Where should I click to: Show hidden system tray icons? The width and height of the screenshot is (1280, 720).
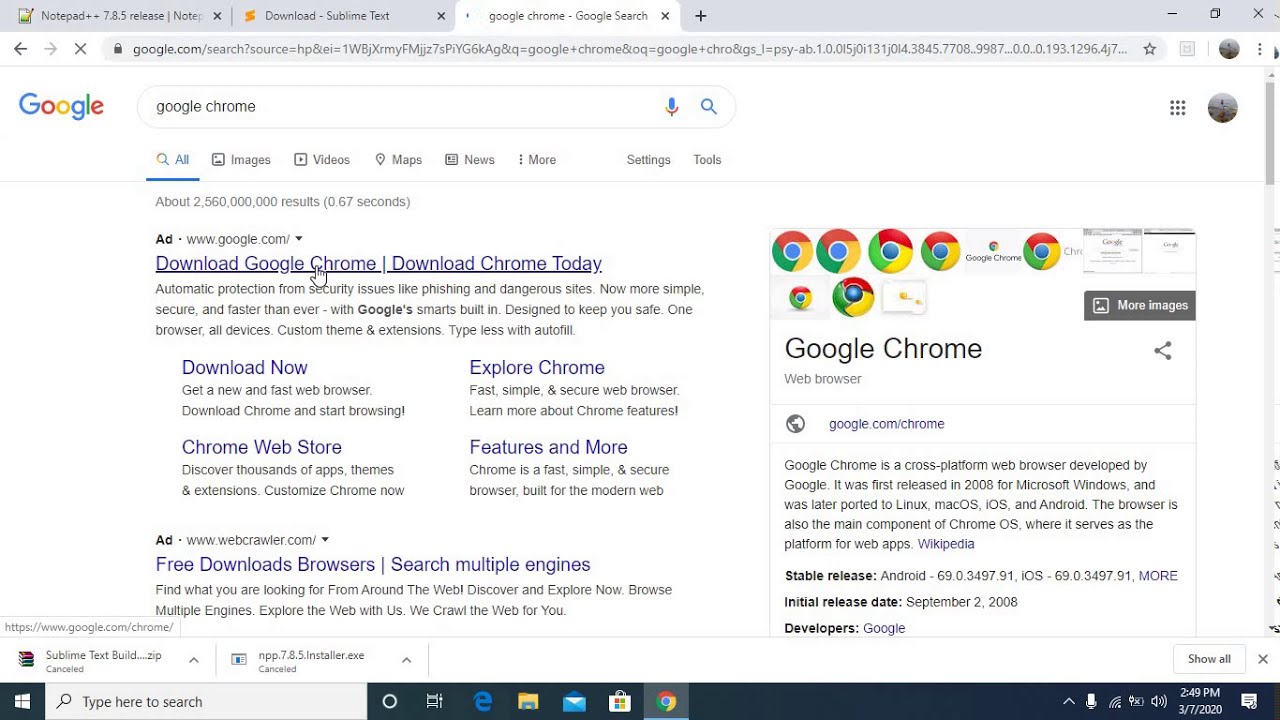pyautogui.click(x=1068, y=701)
